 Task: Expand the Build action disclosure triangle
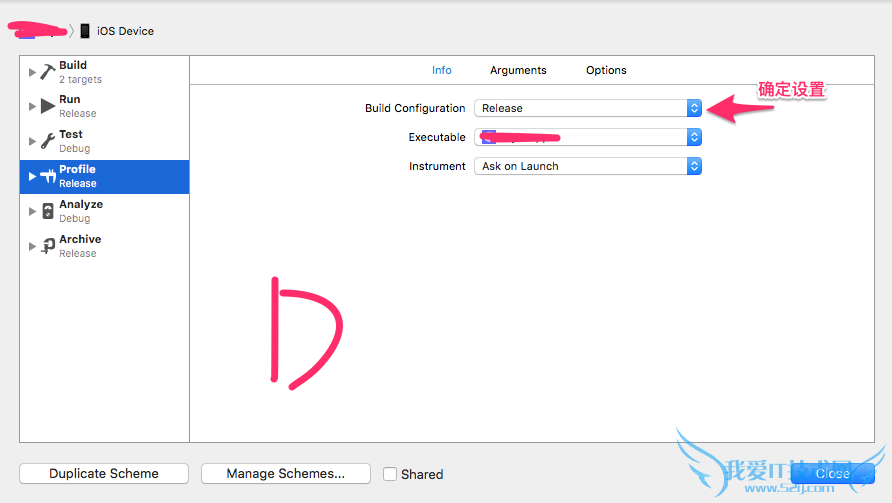pyautogui.click(x=32, y=72)
